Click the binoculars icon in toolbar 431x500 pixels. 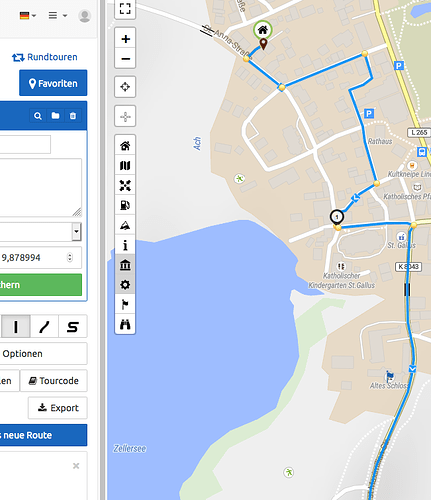[x=125, y=324]
